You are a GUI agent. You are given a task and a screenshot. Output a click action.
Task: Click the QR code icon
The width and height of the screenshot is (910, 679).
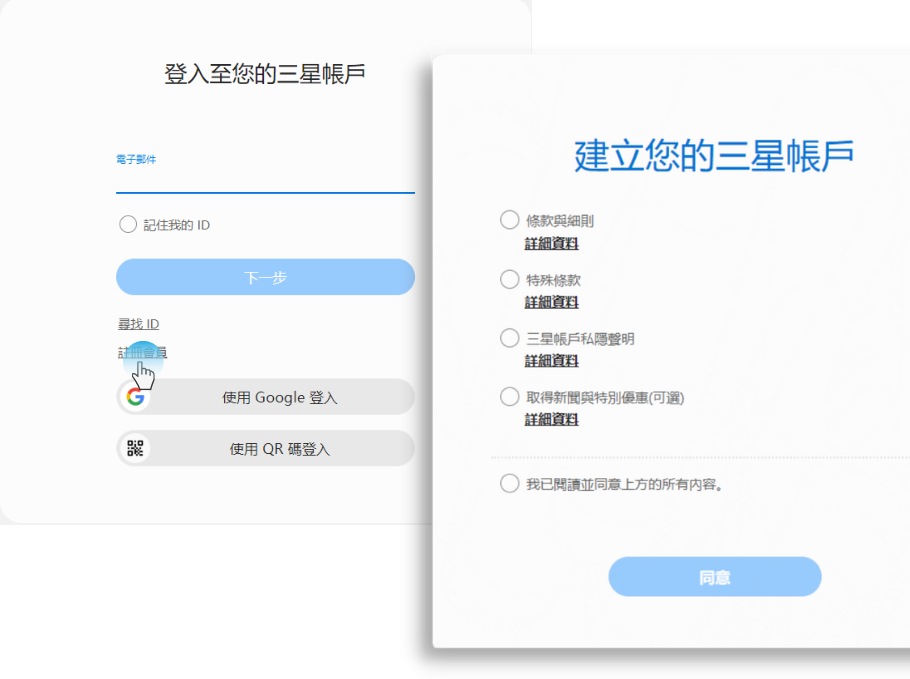coord(137,448)
